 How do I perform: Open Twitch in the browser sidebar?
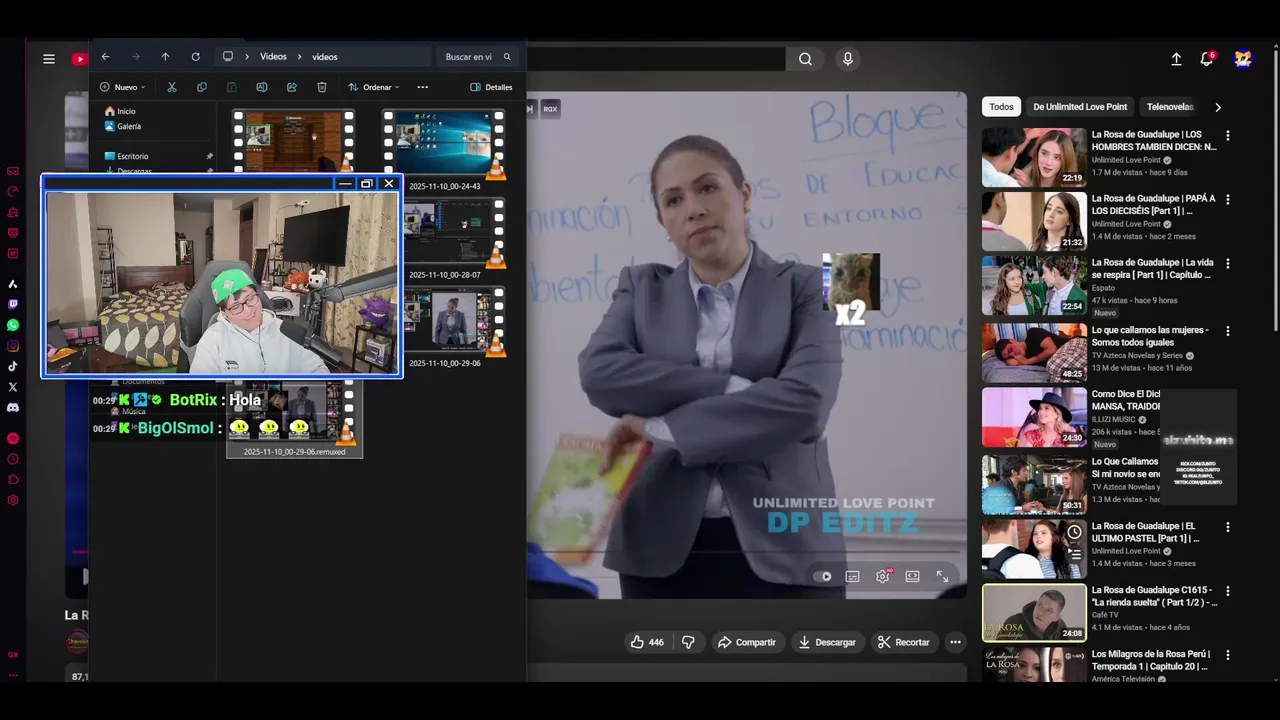[13, 304]
